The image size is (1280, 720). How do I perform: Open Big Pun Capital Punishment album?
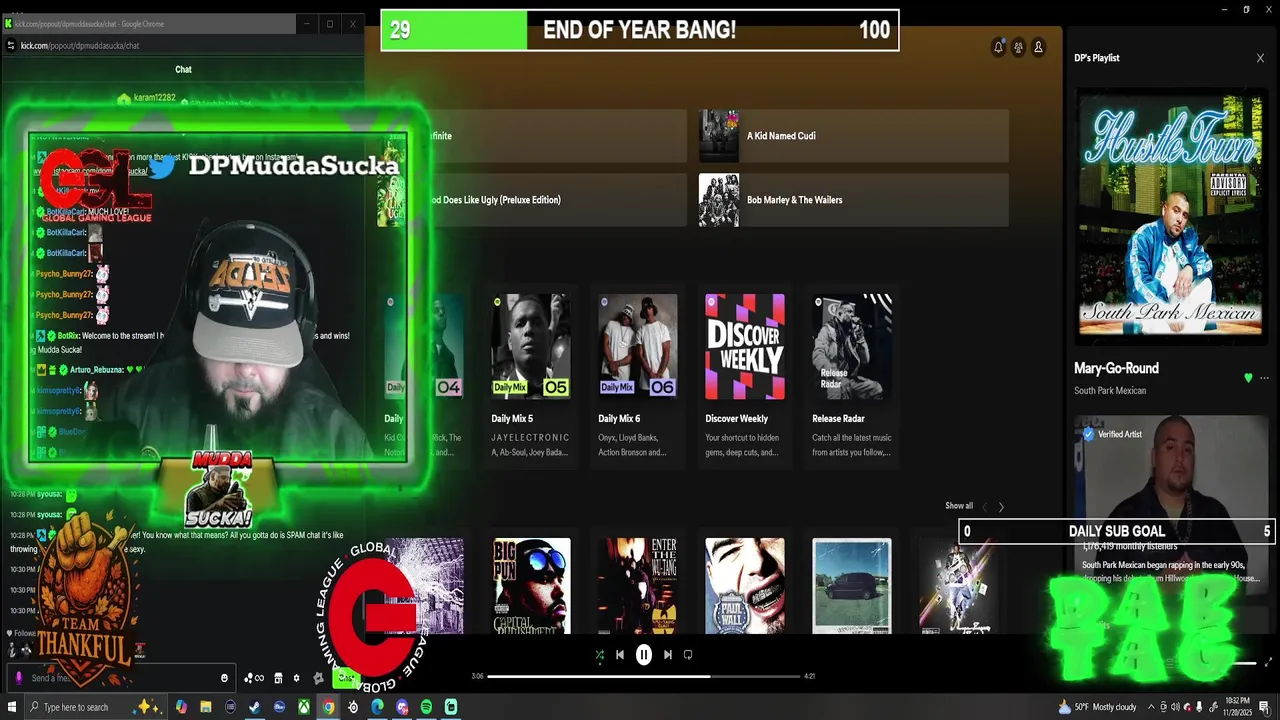coord(532,586)
